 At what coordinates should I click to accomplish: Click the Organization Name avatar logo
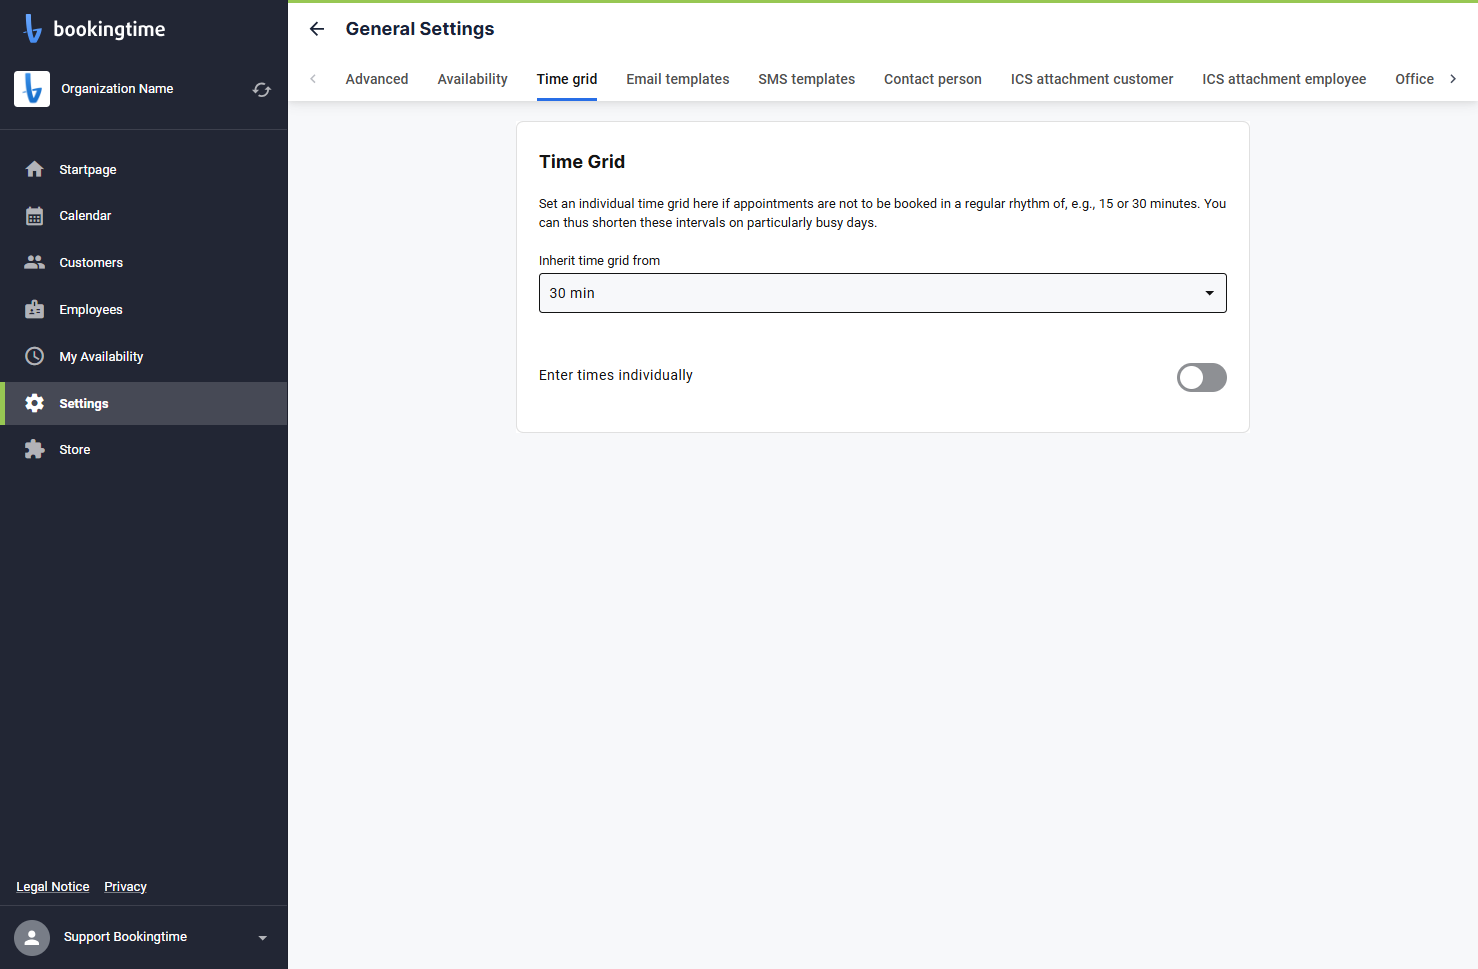[32, 89]
